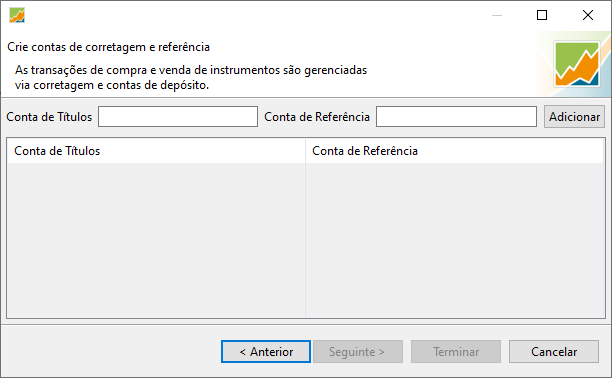
Task: Close the dialog with the X button
Action: point(588,15)
